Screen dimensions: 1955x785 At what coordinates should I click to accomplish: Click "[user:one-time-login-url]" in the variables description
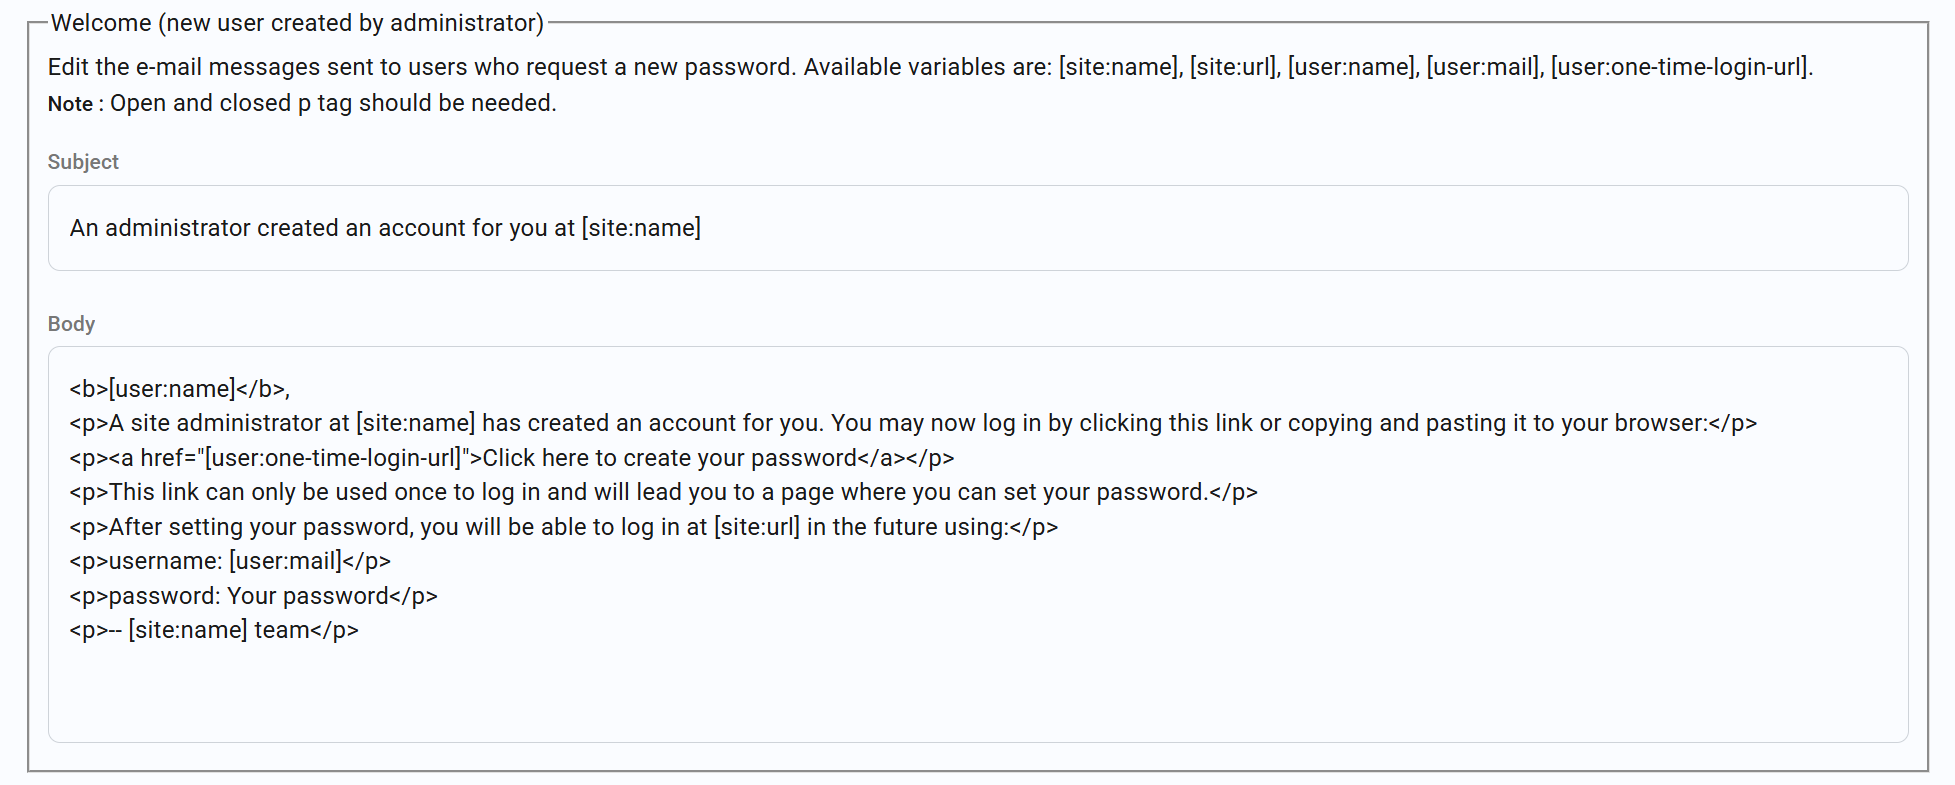pos(1679,67)
